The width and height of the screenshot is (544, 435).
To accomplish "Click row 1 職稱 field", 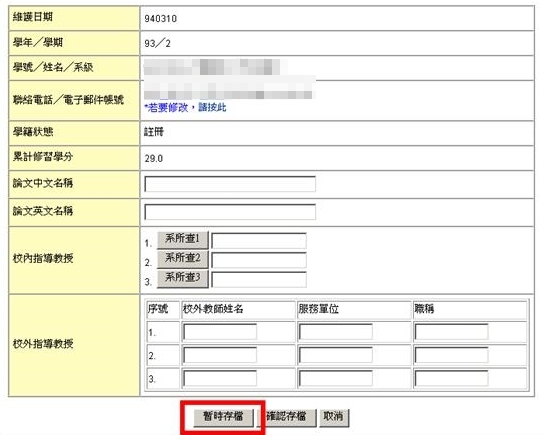I will click(451, 332).
